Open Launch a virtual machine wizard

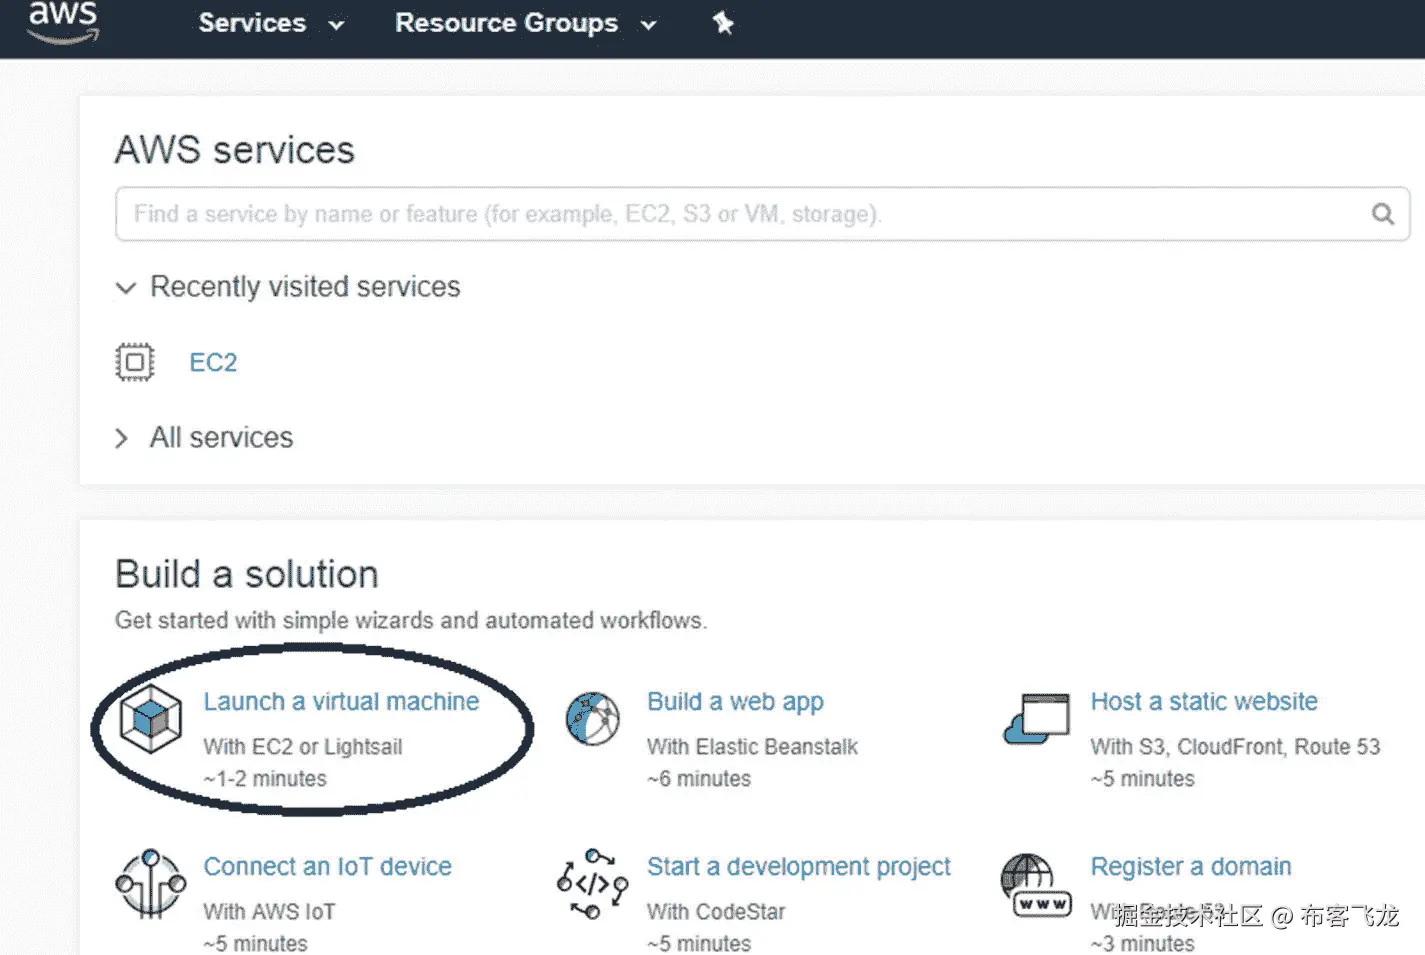click(341, 702)
